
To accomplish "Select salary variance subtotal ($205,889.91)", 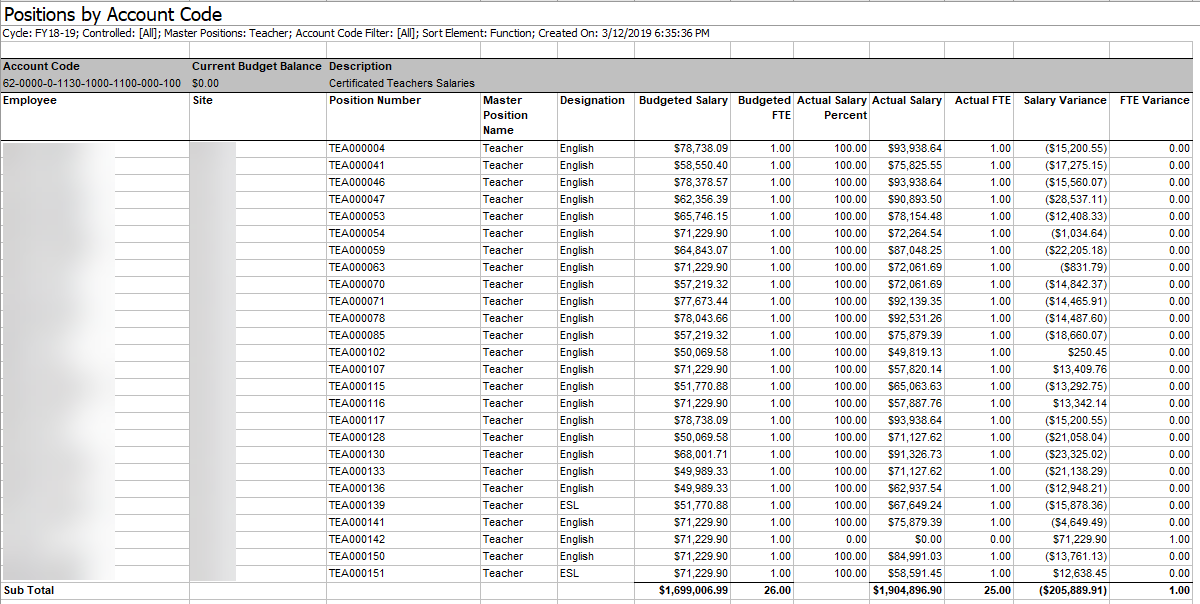I will click(x=1072, y=591).
